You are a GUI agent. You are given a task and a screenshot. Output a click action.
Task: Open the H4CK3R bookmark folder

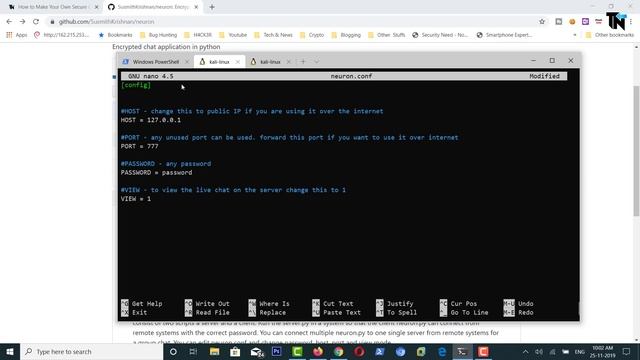[198, 35]
